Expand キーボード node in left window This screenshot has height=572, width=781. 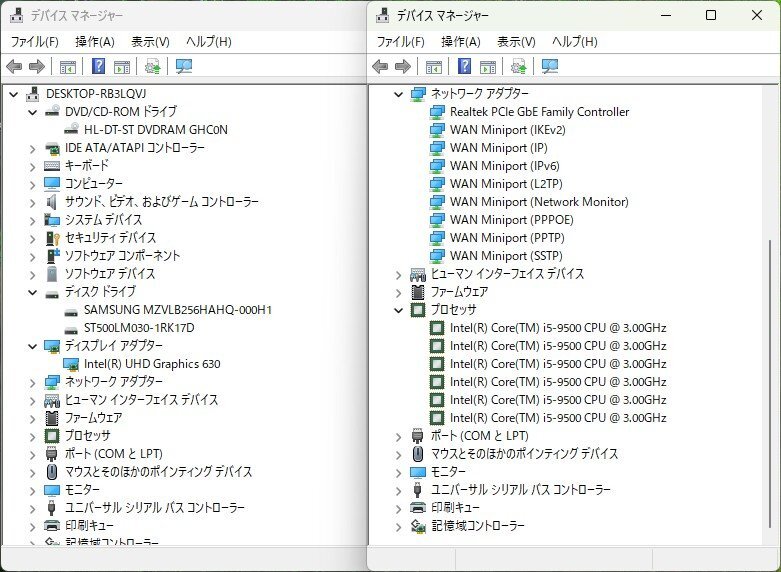tap(32, 166)
